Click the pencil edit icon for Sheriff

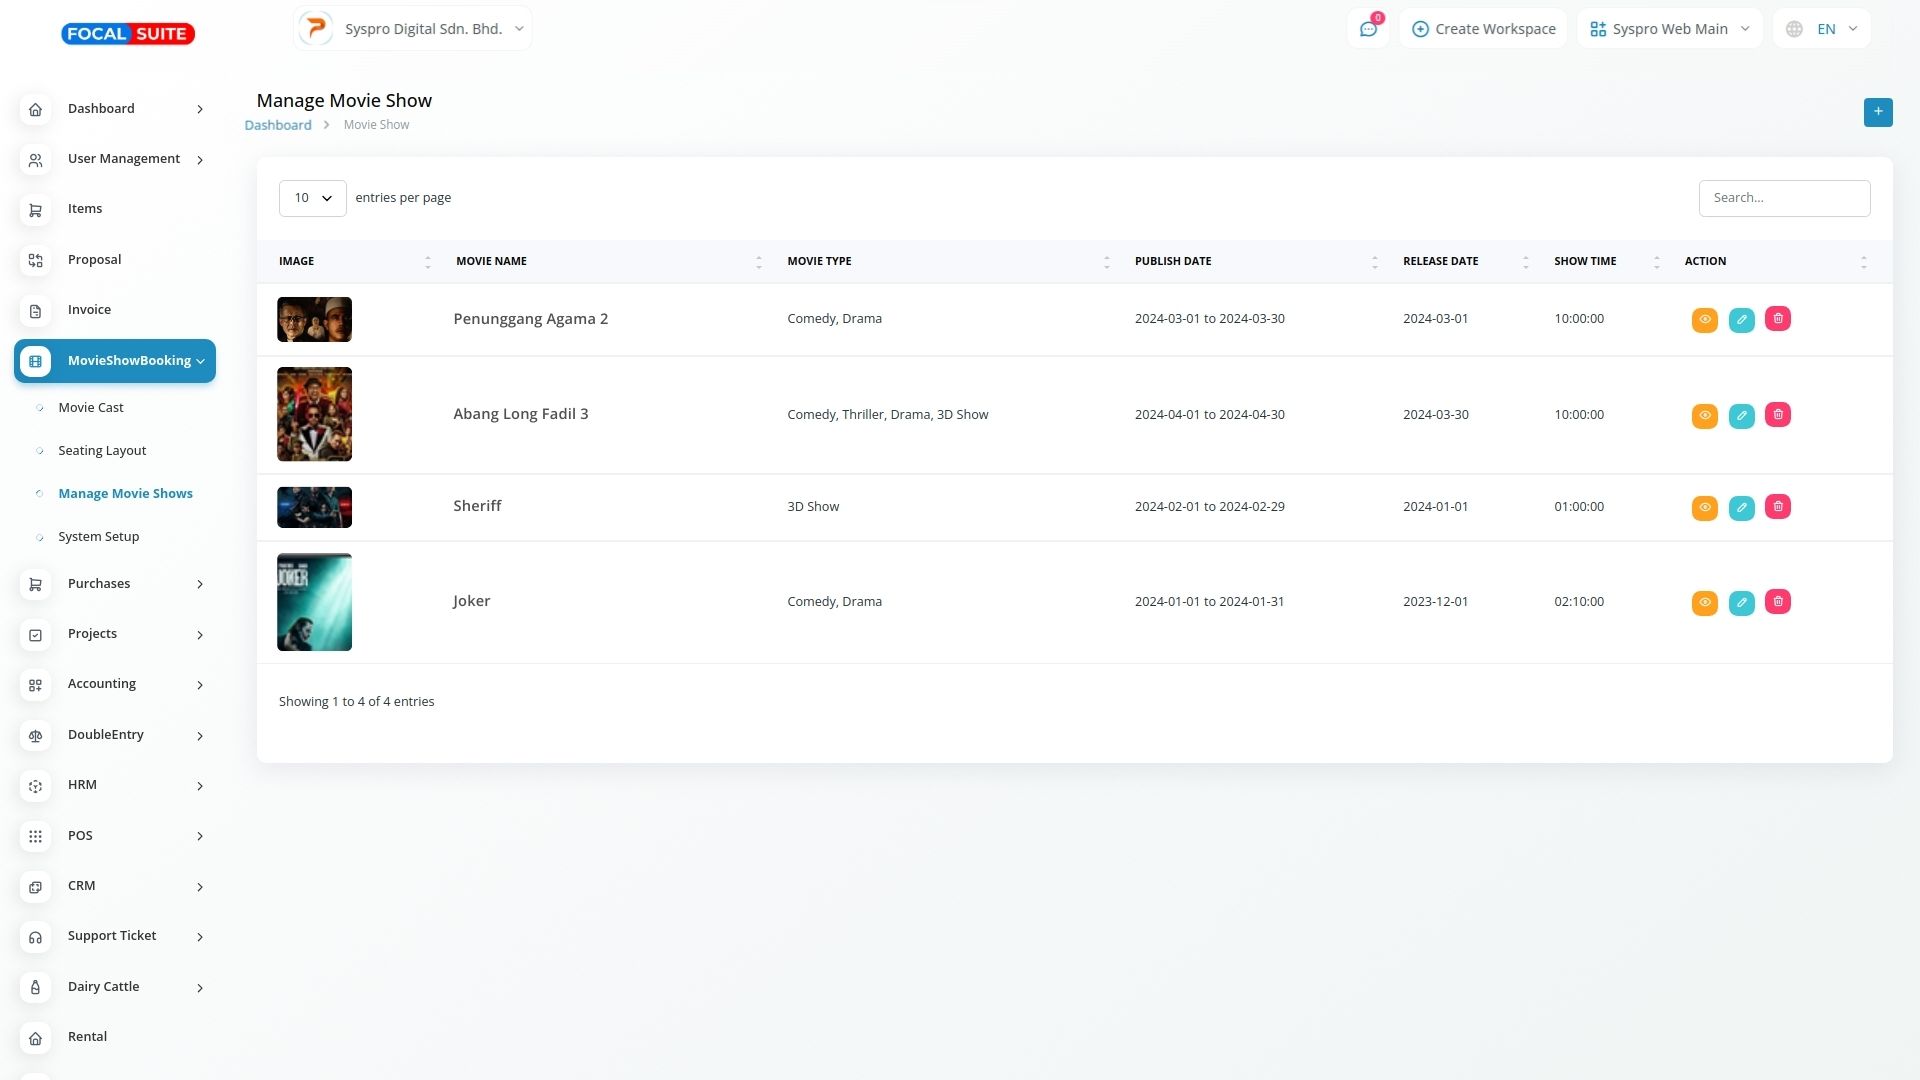(x=1741, y=508)
